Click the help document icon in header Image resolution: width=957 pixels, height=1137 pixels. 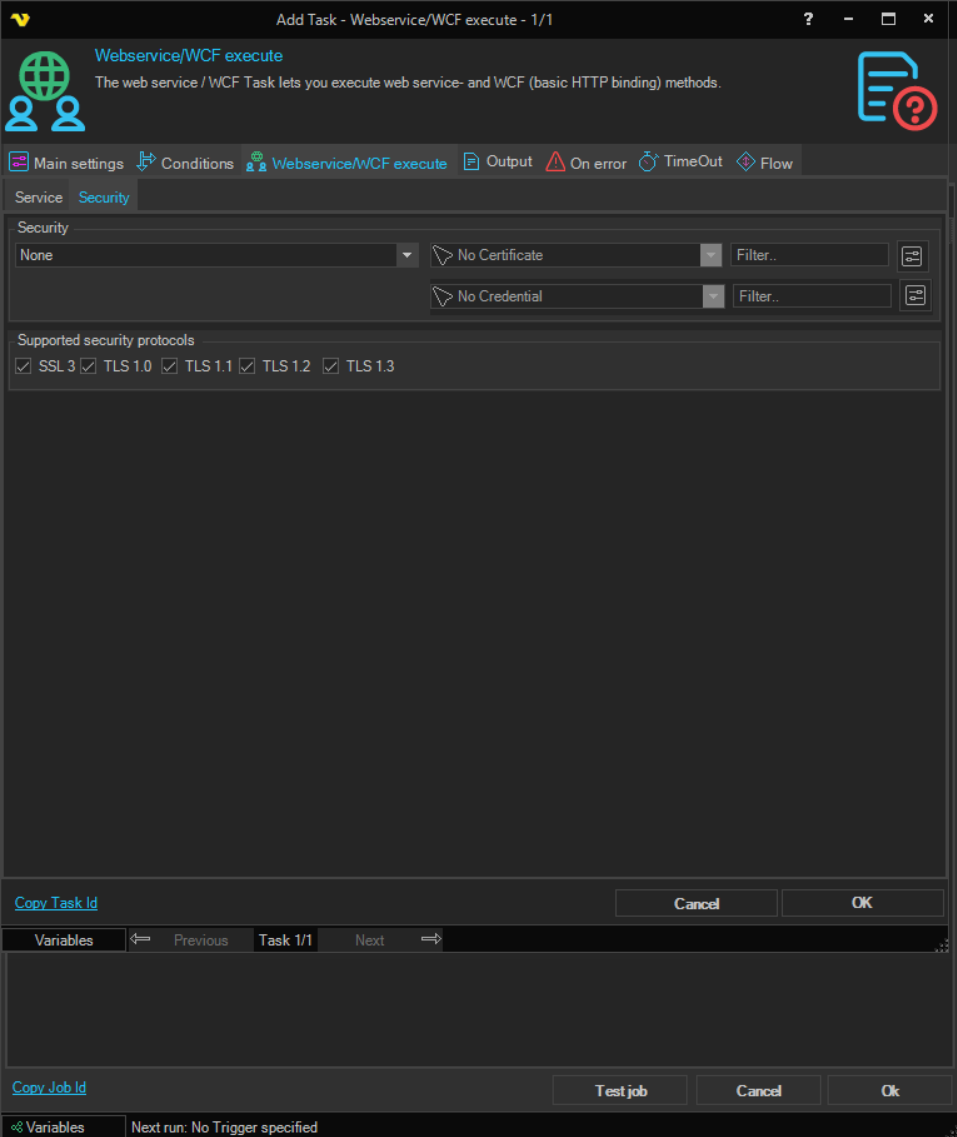click(896, 91)
